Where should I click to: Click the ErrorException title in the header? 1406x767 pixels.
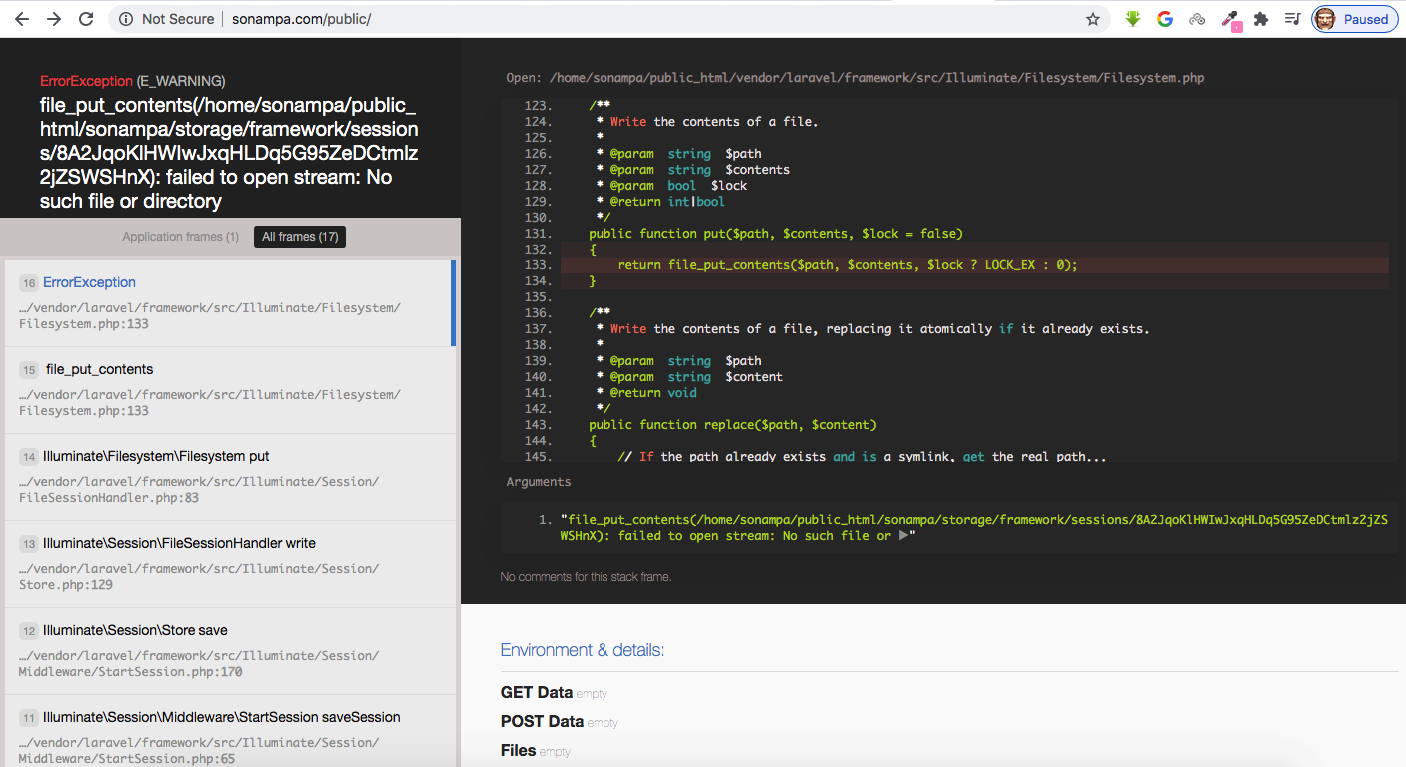[x=86, y=81]
